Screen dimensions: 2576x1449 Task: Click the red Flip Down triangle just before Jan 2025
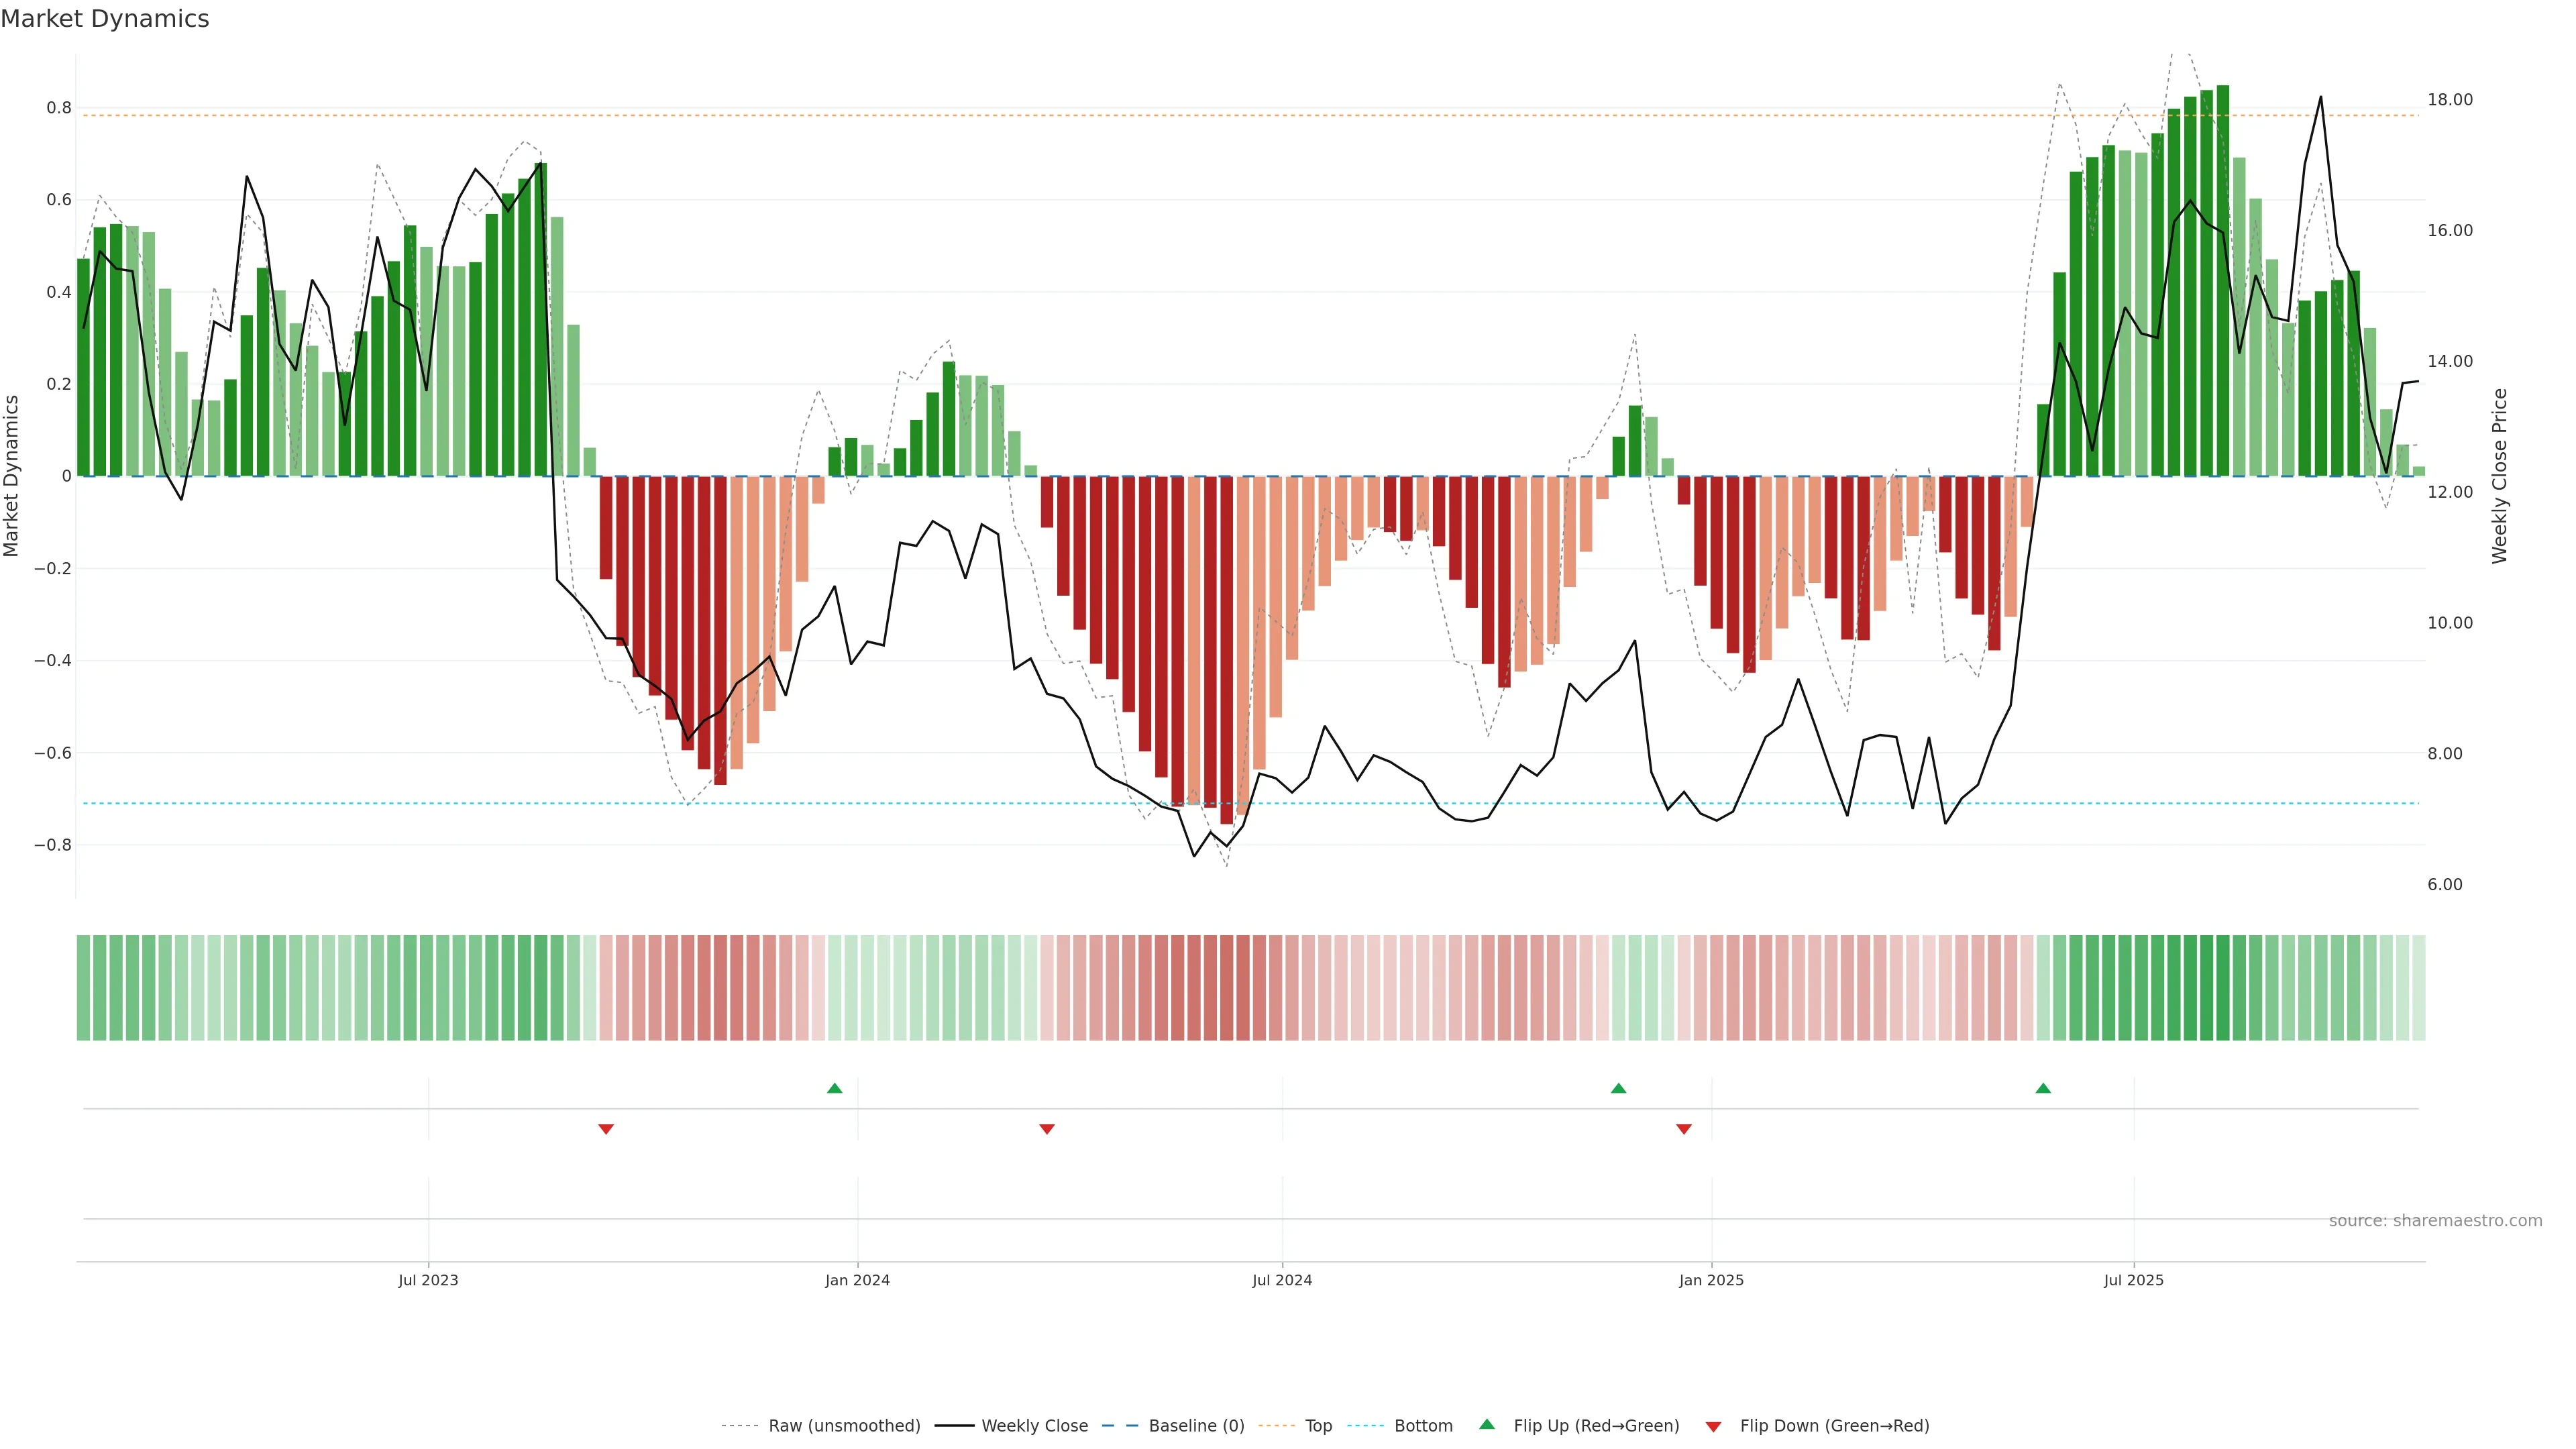tap(1684, 1129)
